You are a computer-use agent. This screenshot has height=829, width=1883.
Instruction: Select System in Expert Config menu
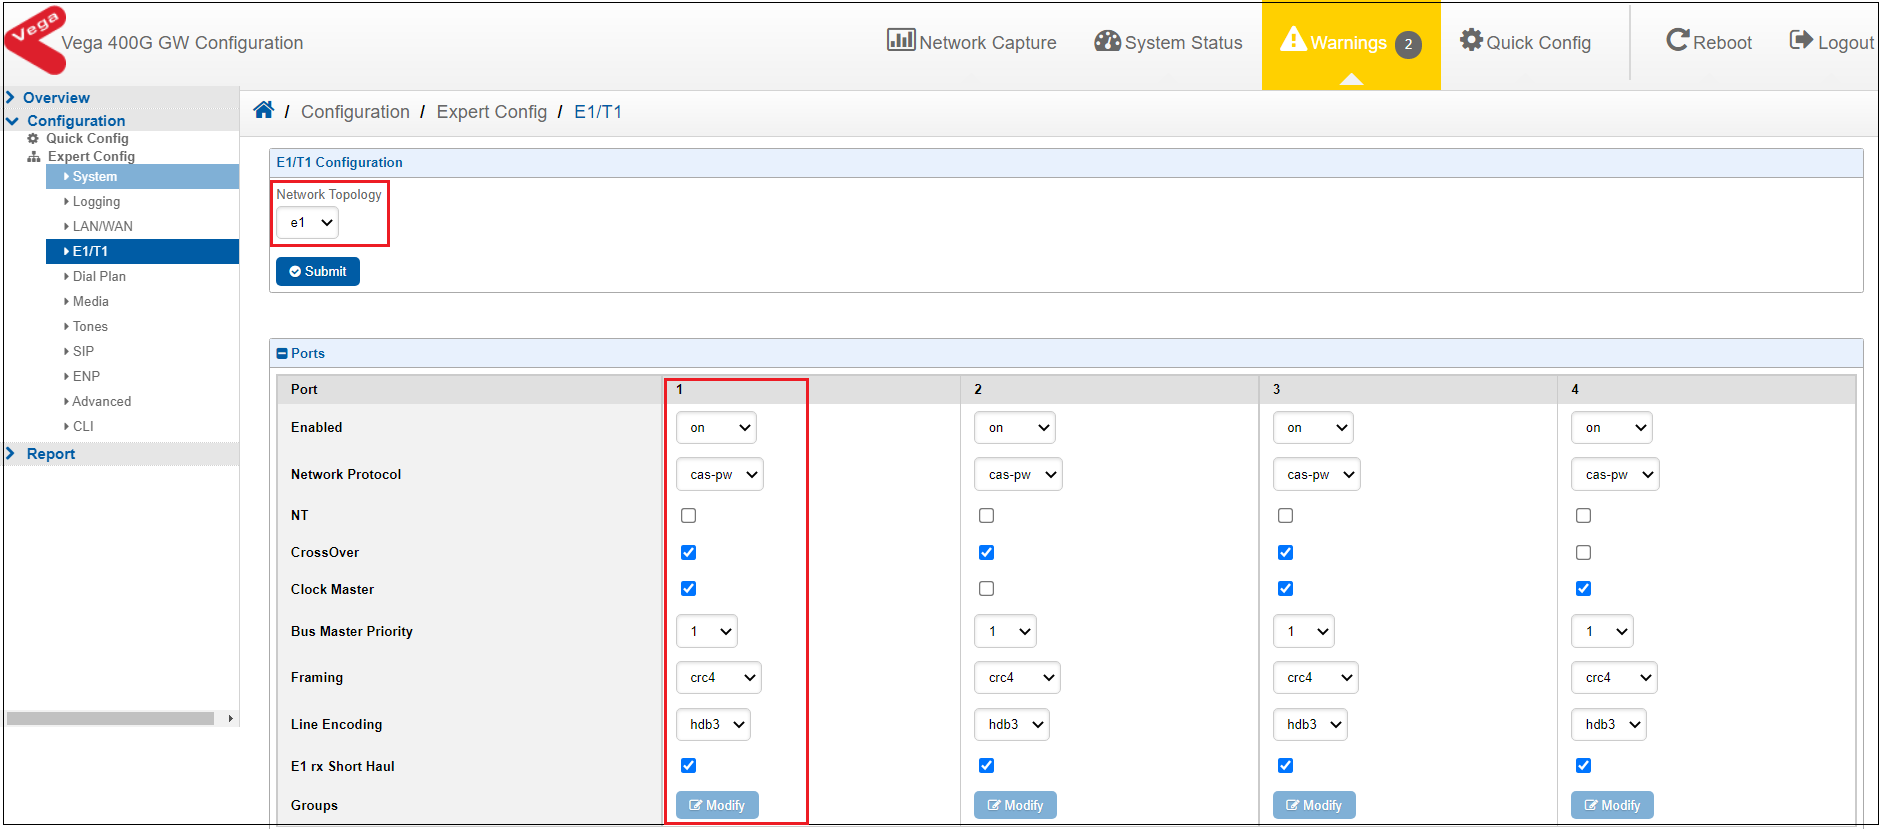point(142,176)
